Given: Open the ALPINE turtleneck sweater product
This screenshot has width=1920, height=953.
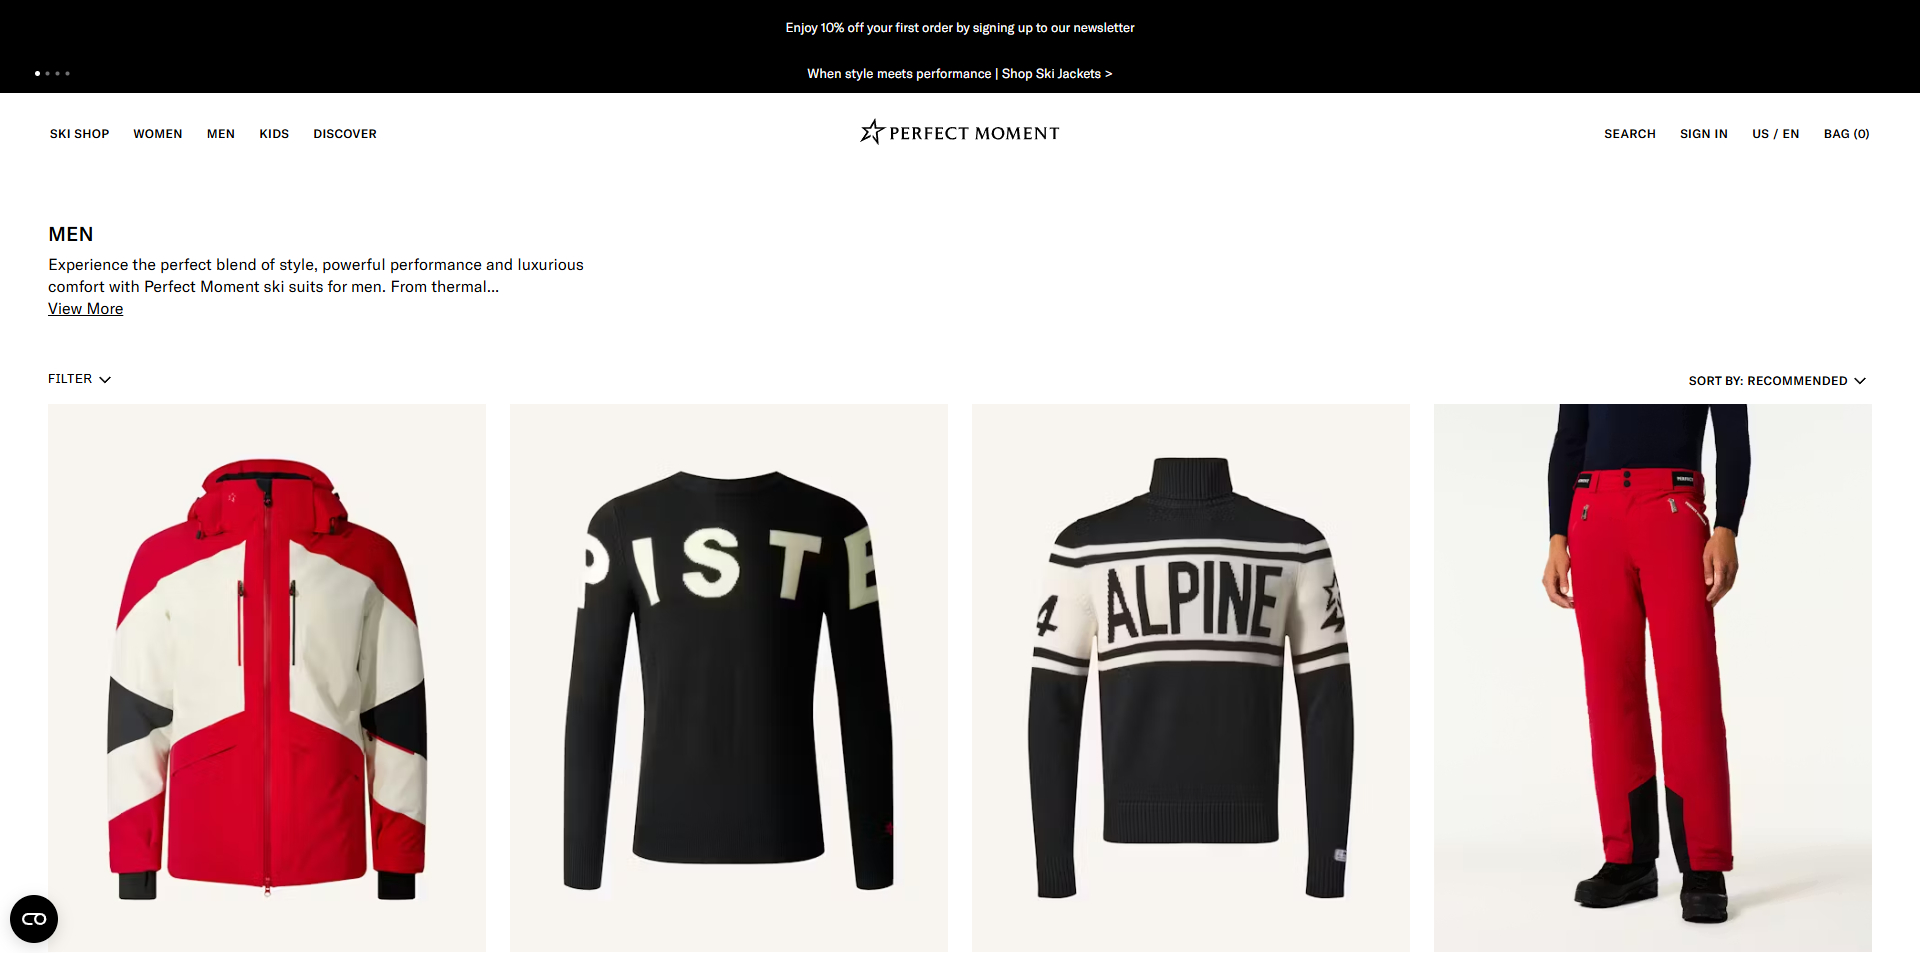Looking at the screenshot, I should click(x=1191, y=678).
